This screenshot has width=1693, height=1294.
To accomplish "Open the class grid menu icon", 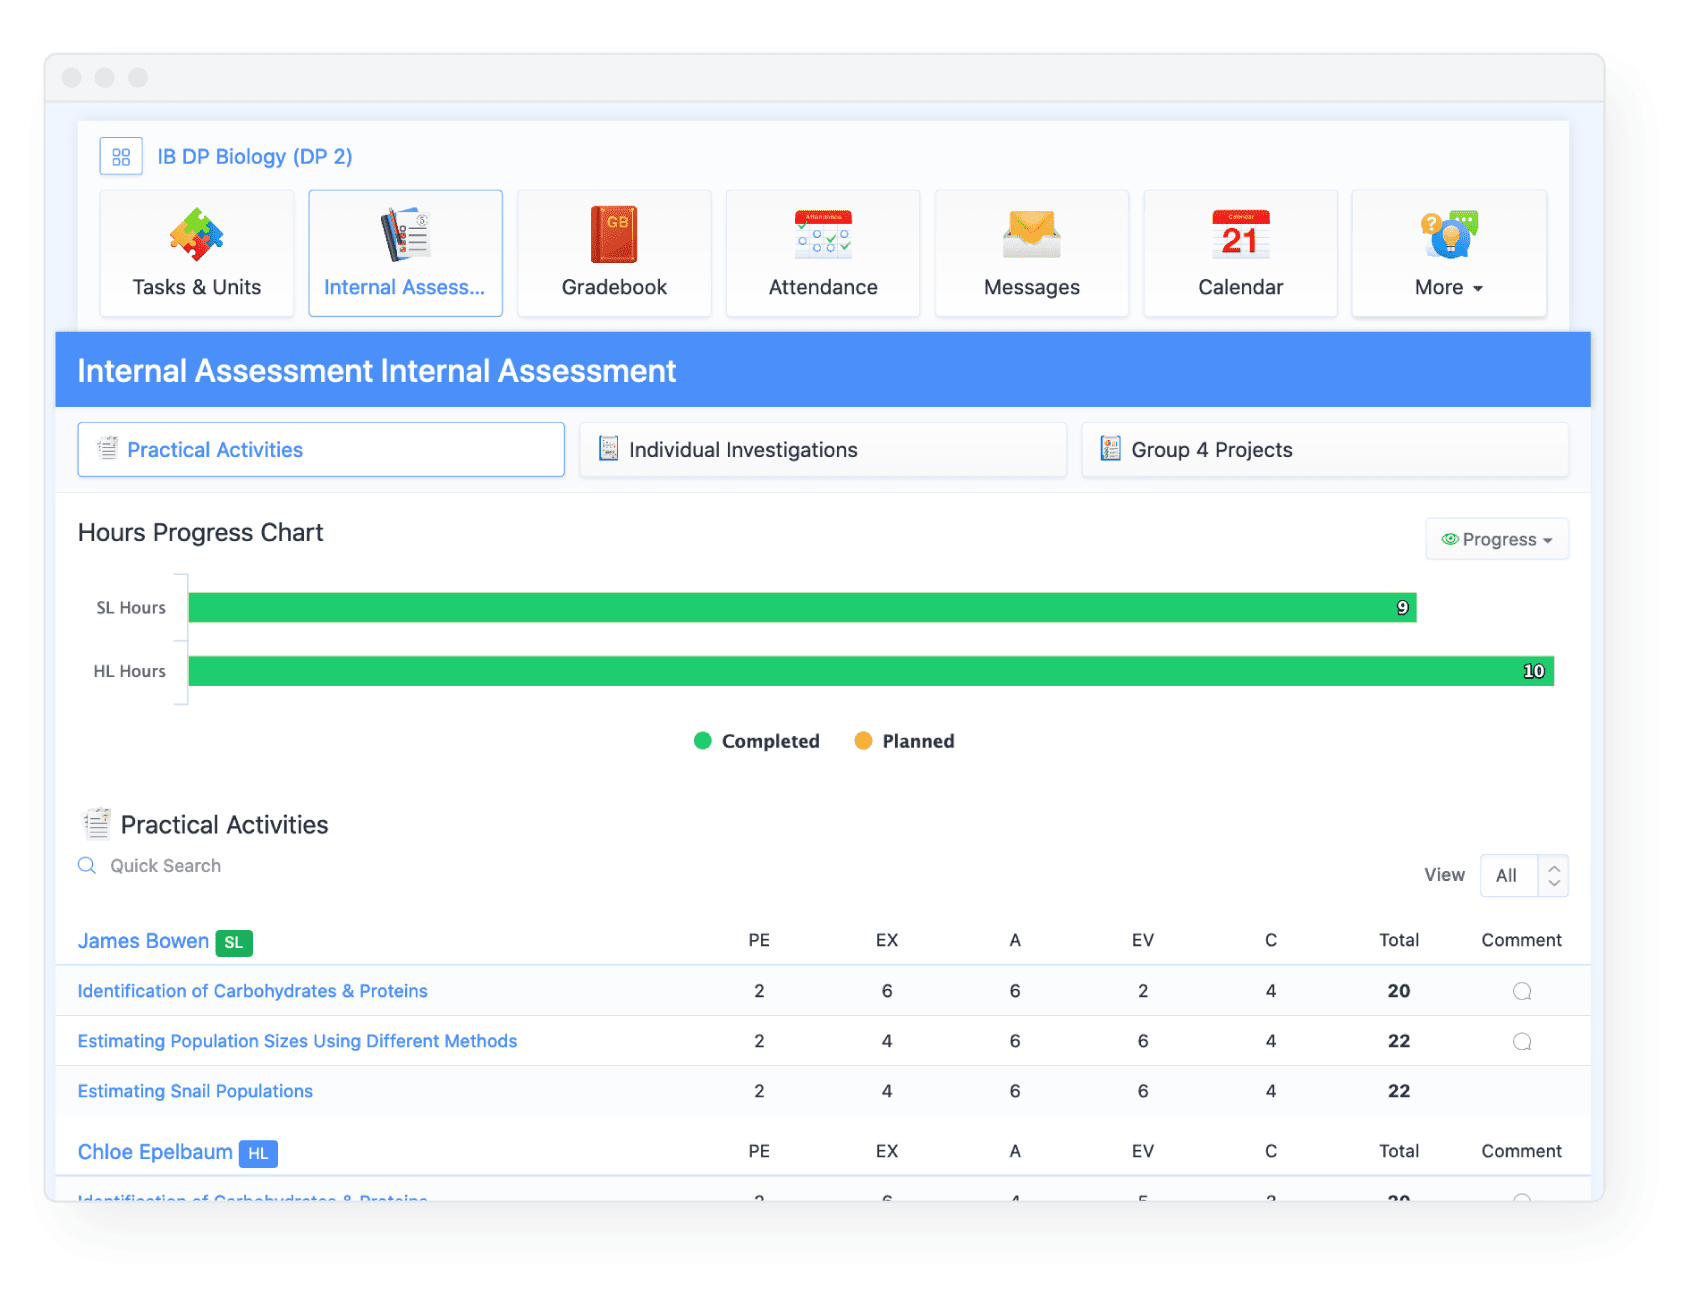I will point(121,157).
